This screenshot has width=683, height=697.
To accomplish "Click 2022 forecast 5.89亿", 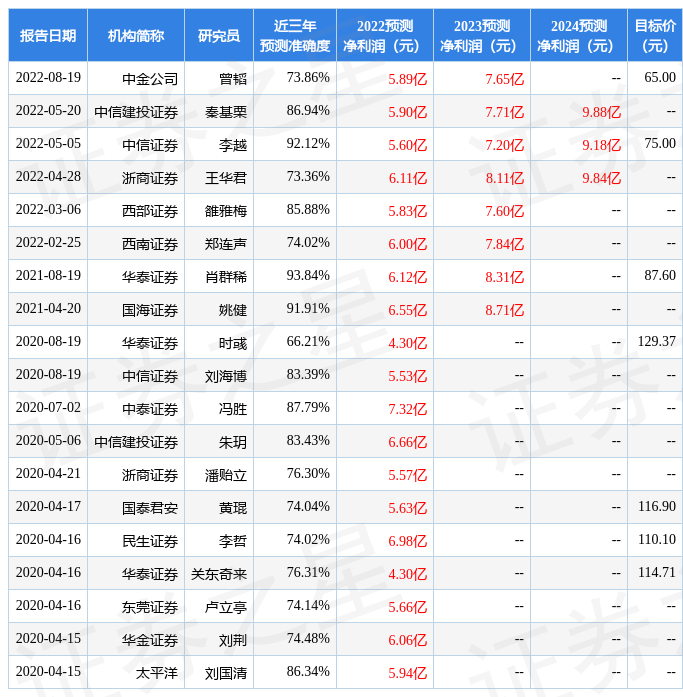I will pyautogui.click(x=407, y=79).
